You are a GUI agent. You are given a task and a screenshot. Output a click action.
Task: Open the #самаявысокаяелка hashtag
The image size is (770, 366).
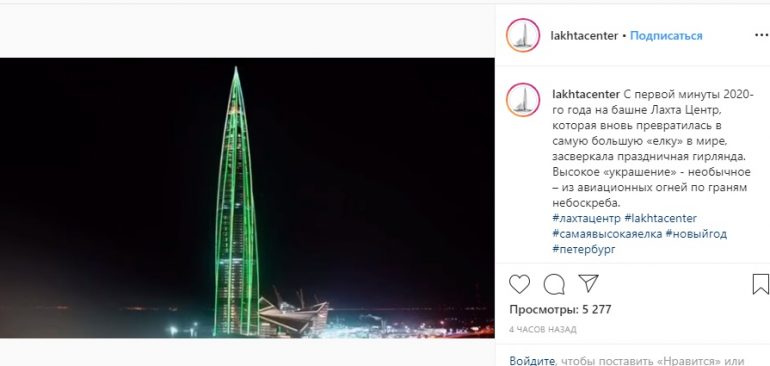tap(607, 234)
